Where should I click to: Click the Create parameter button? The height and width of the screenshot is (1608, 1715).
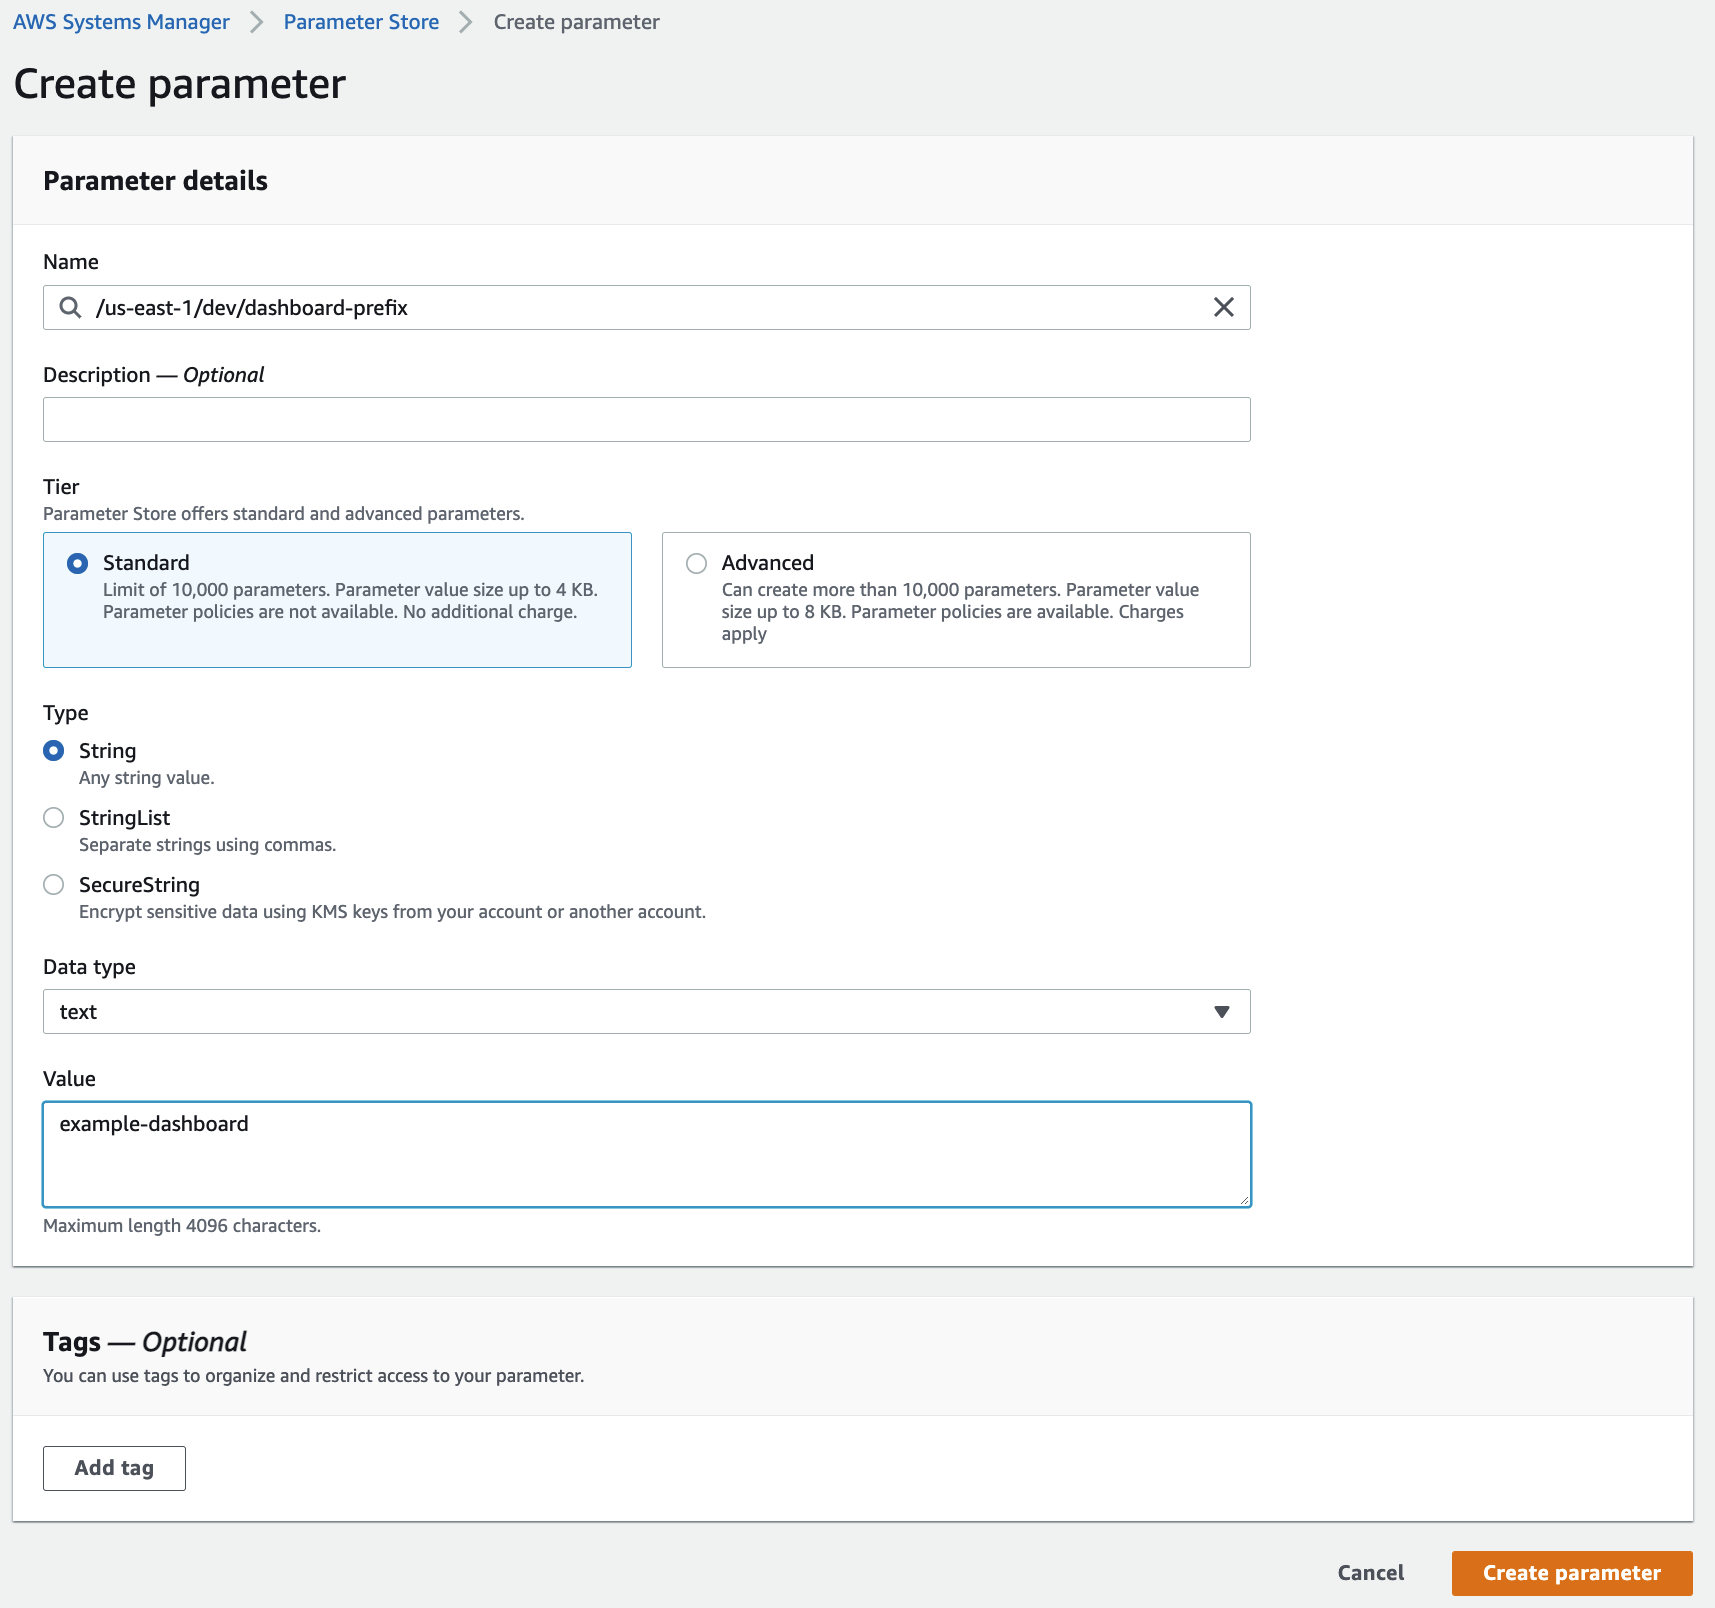point(1569,1572)
